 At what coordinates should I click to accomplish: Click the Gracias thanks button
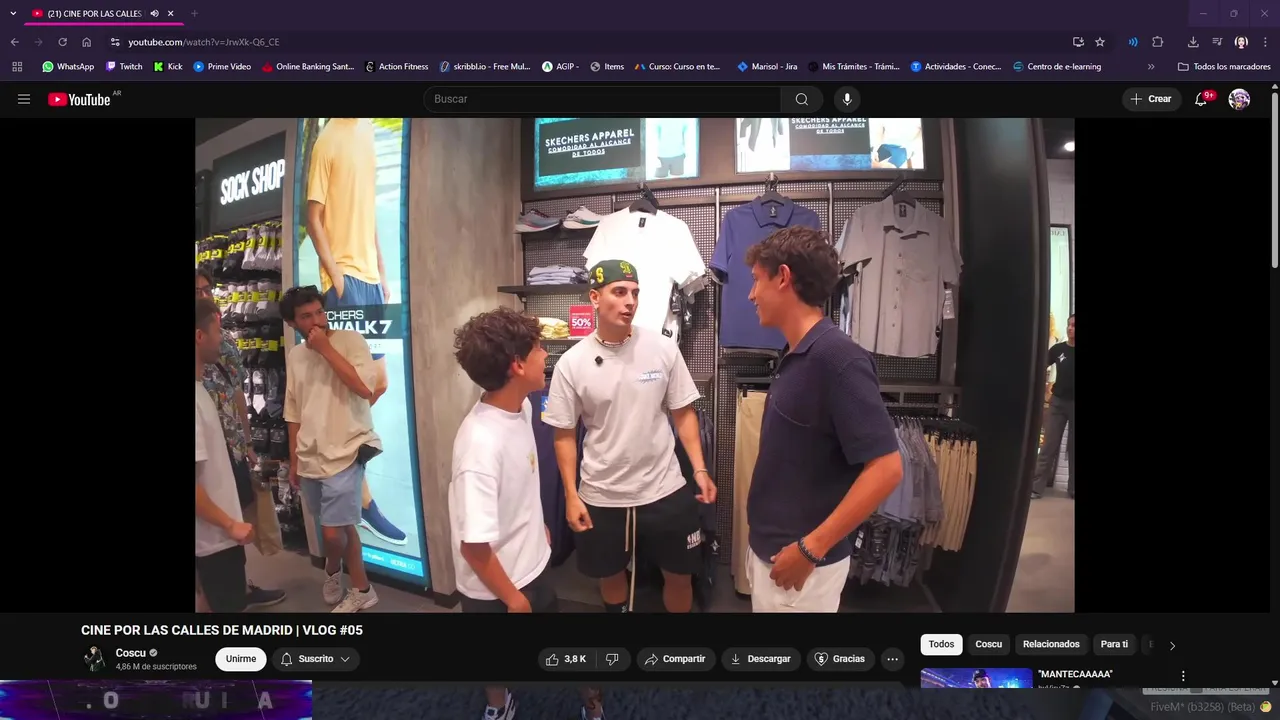click(x=840, y=659)
